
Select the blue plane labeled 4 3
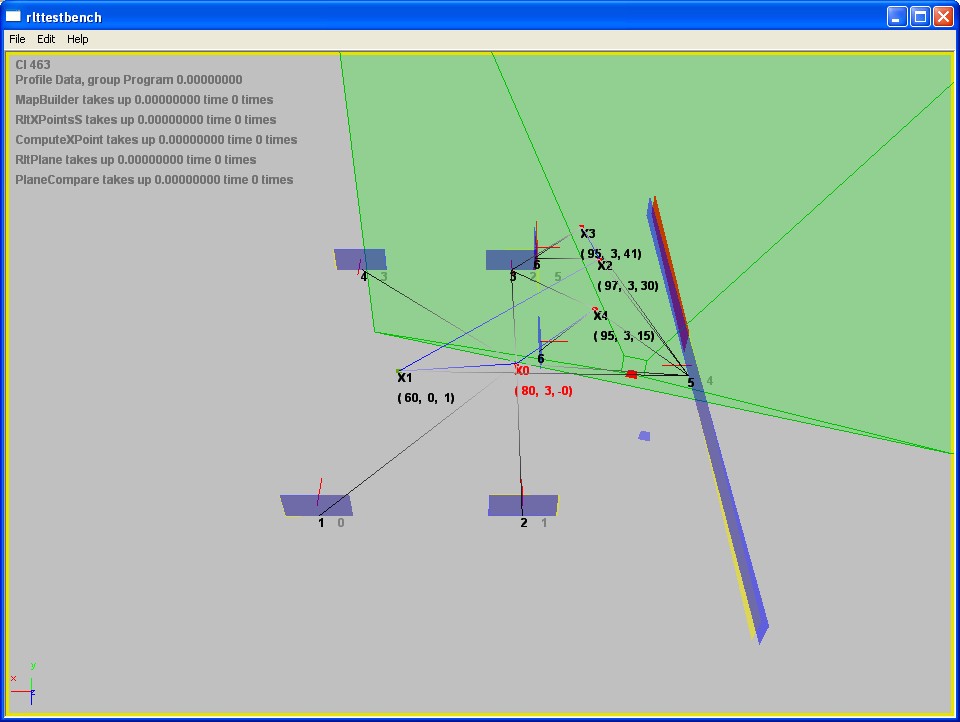pyautogui.click(x=360, y=259)
